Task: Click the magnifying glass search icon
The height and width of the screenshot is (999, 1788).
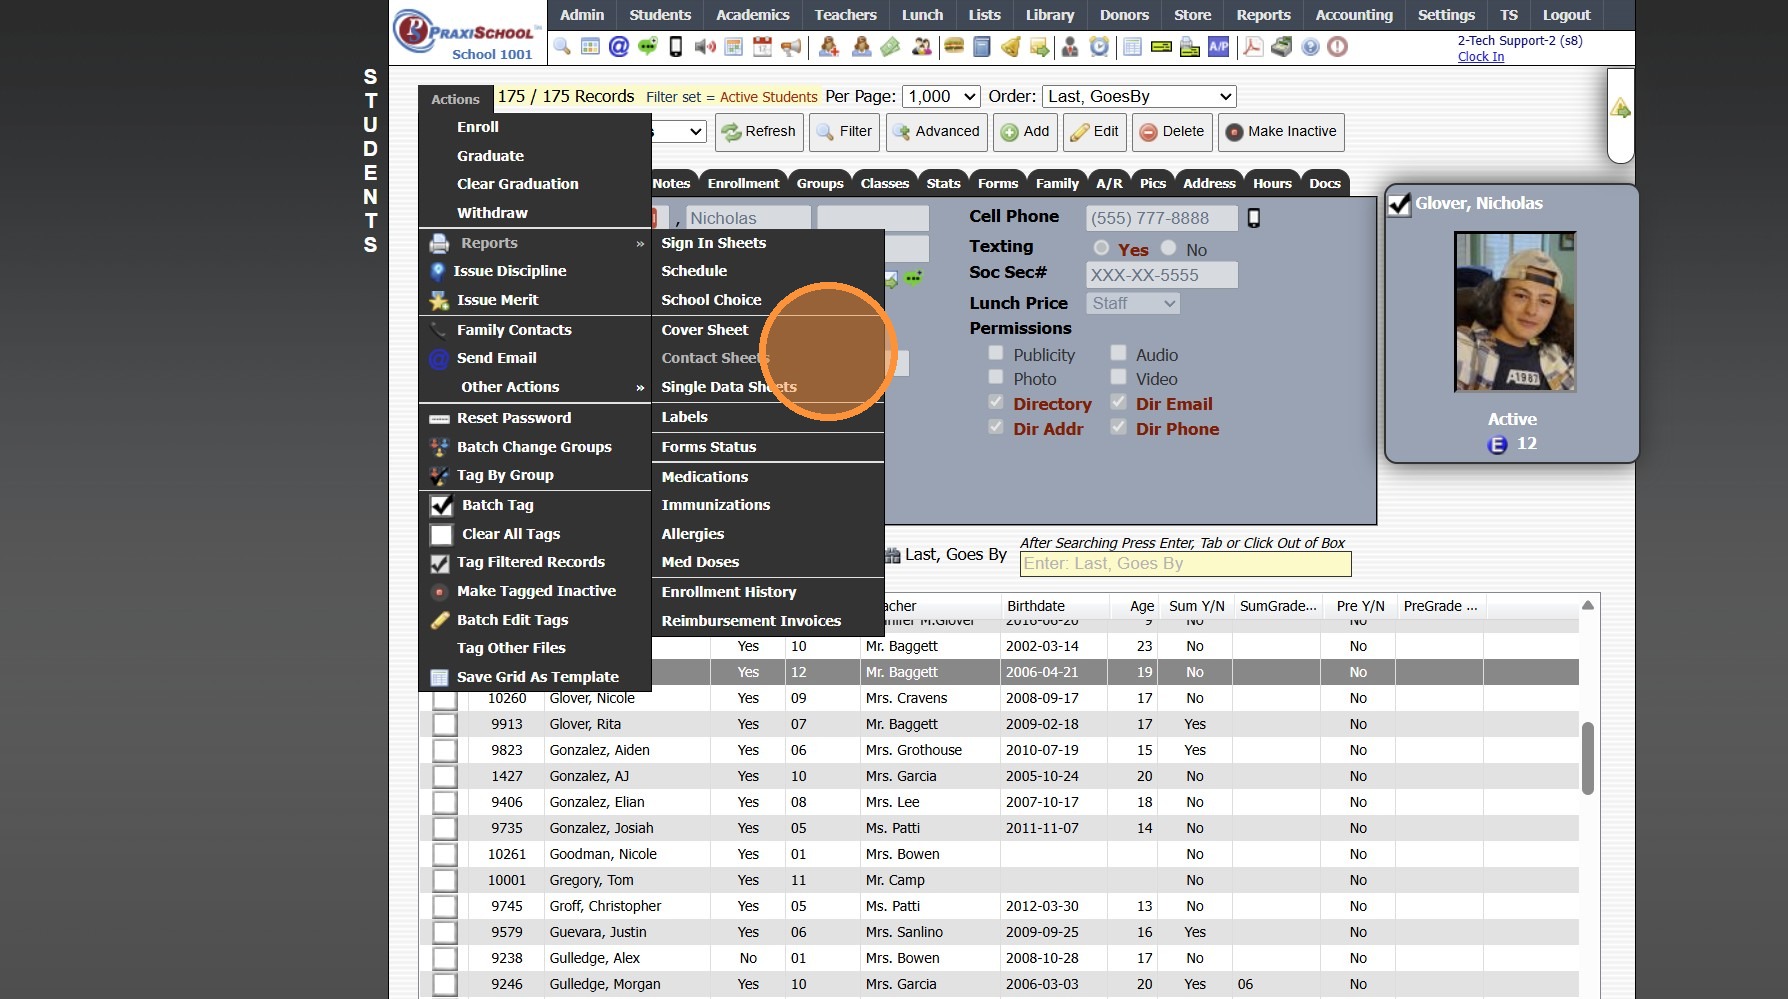Action: click(562, 47)
